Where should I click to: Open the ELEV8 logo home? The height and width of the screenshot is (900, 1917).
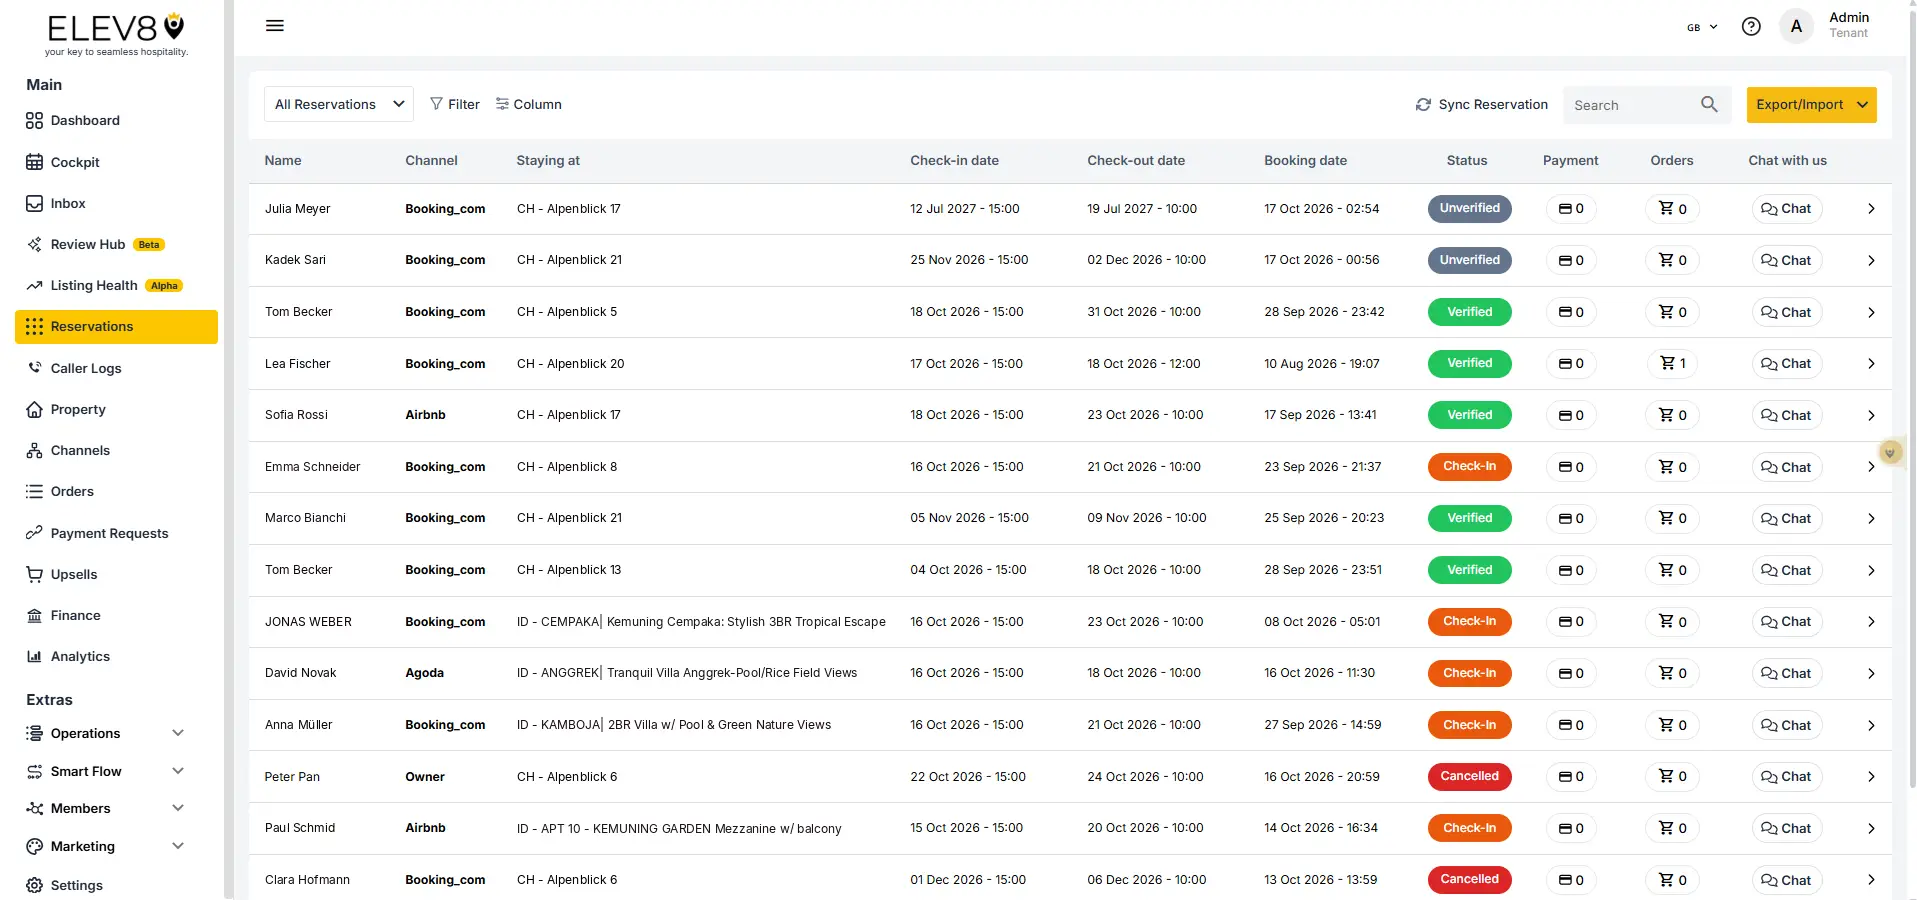point(116,34)
